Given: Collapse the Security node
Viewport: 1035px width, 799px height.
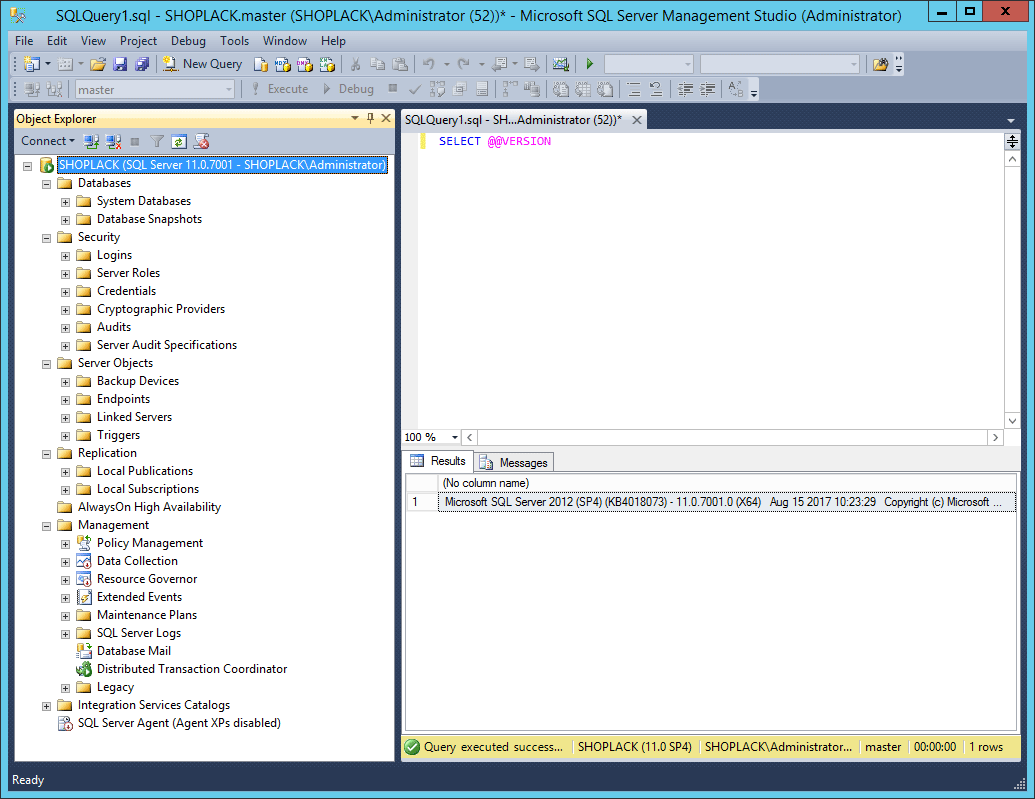Looking at the screenshot, I should 46,238.
